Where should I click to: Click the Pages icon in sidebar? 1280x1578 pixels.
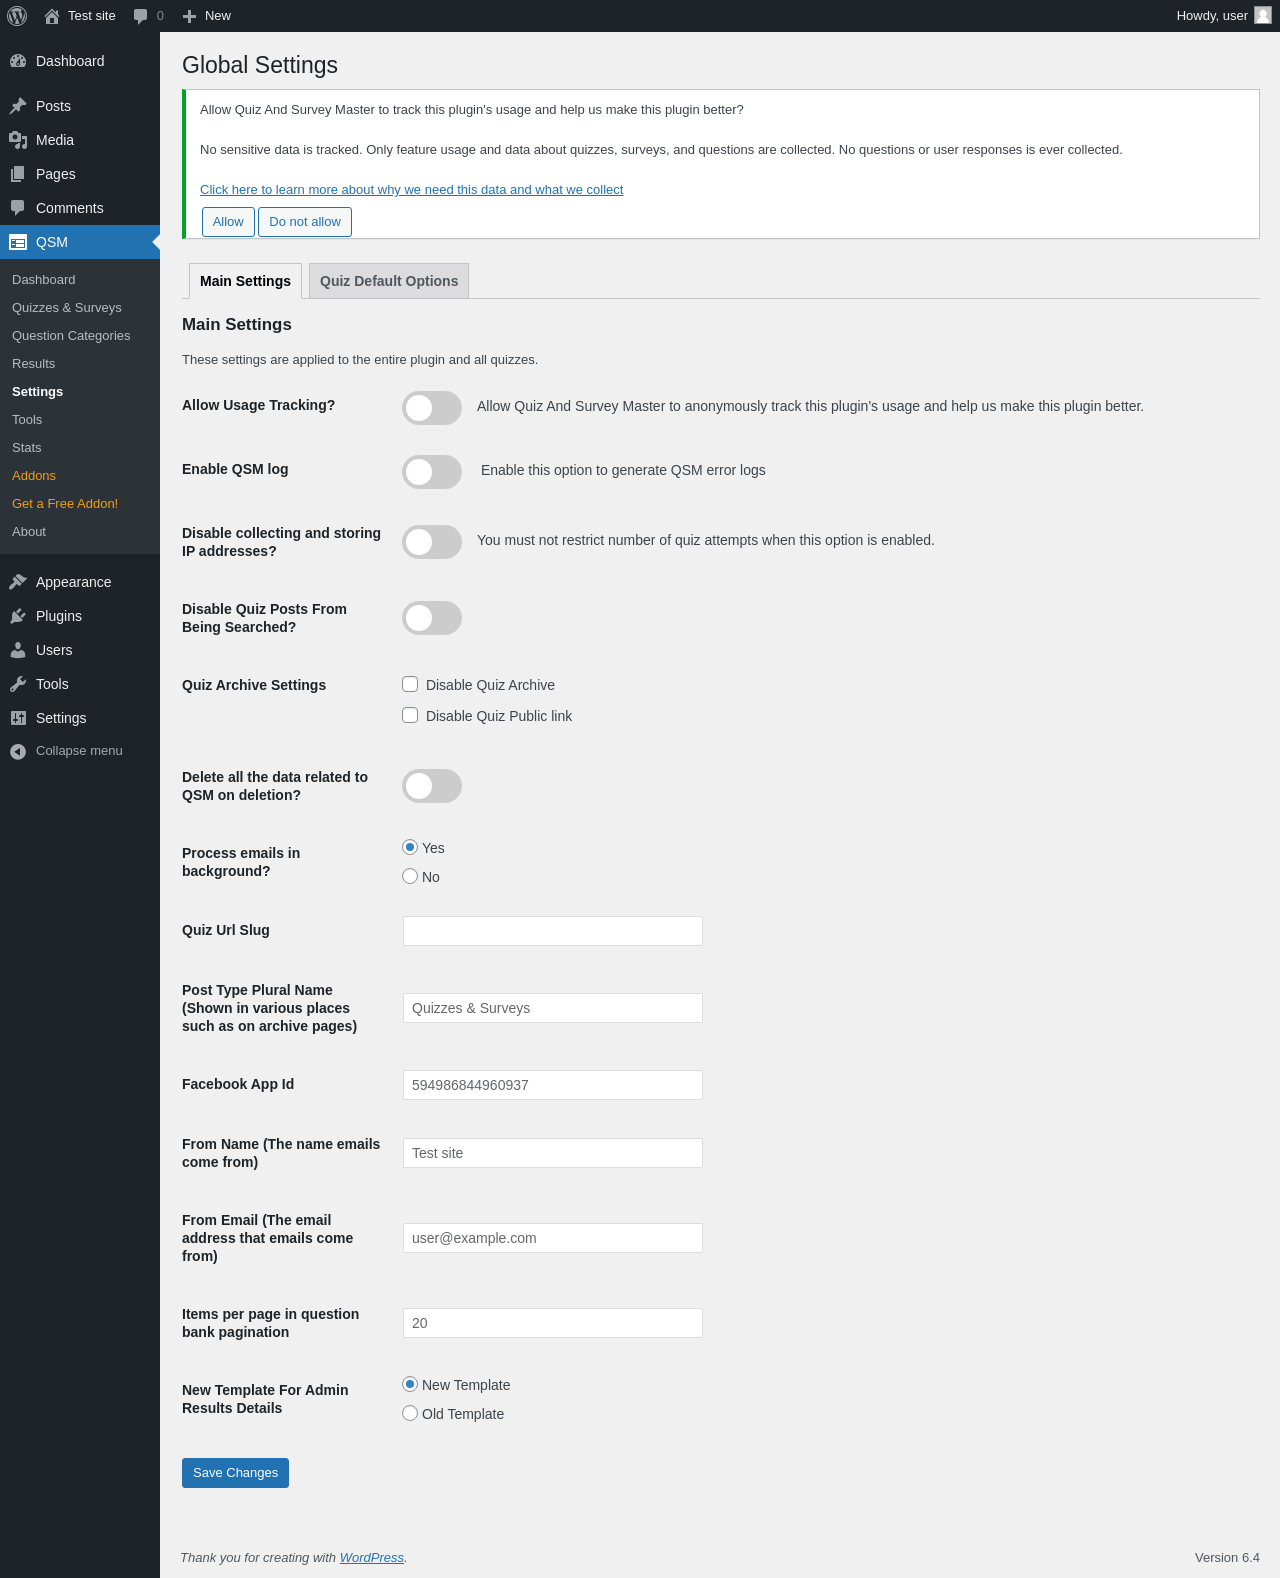tap(18, 174)
